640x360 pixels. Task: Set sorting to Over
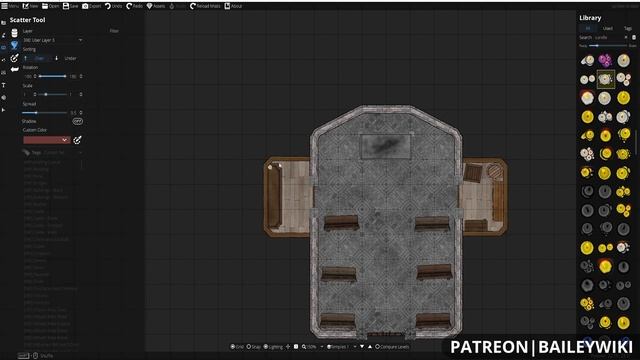(37, 58)
